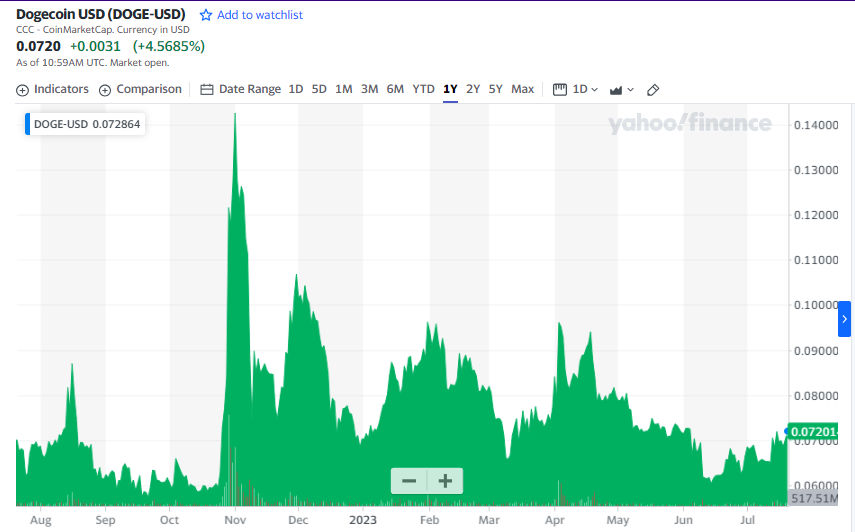Select the 1Y time range
This screenshot has width=855, height=532.
450,89
